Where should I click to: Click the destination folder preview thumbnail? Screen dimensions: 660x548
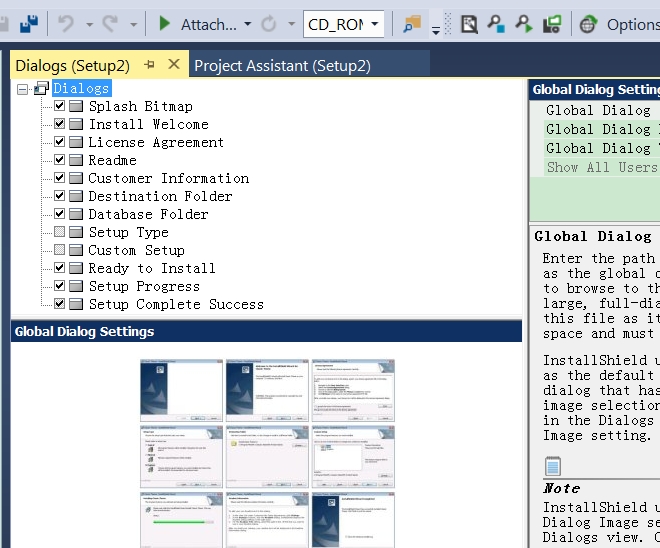[267, 457]
